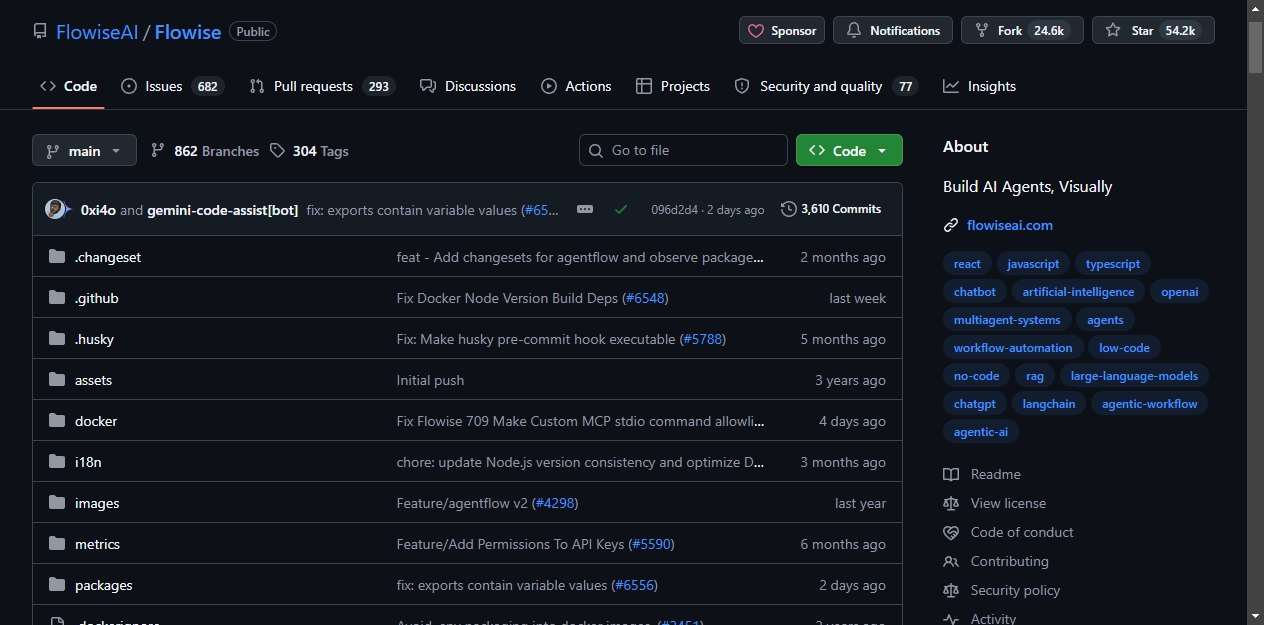The width and height of the screenshot is (1264, 625).
Task: Open the .husky folder
Action: coord(94,339)
